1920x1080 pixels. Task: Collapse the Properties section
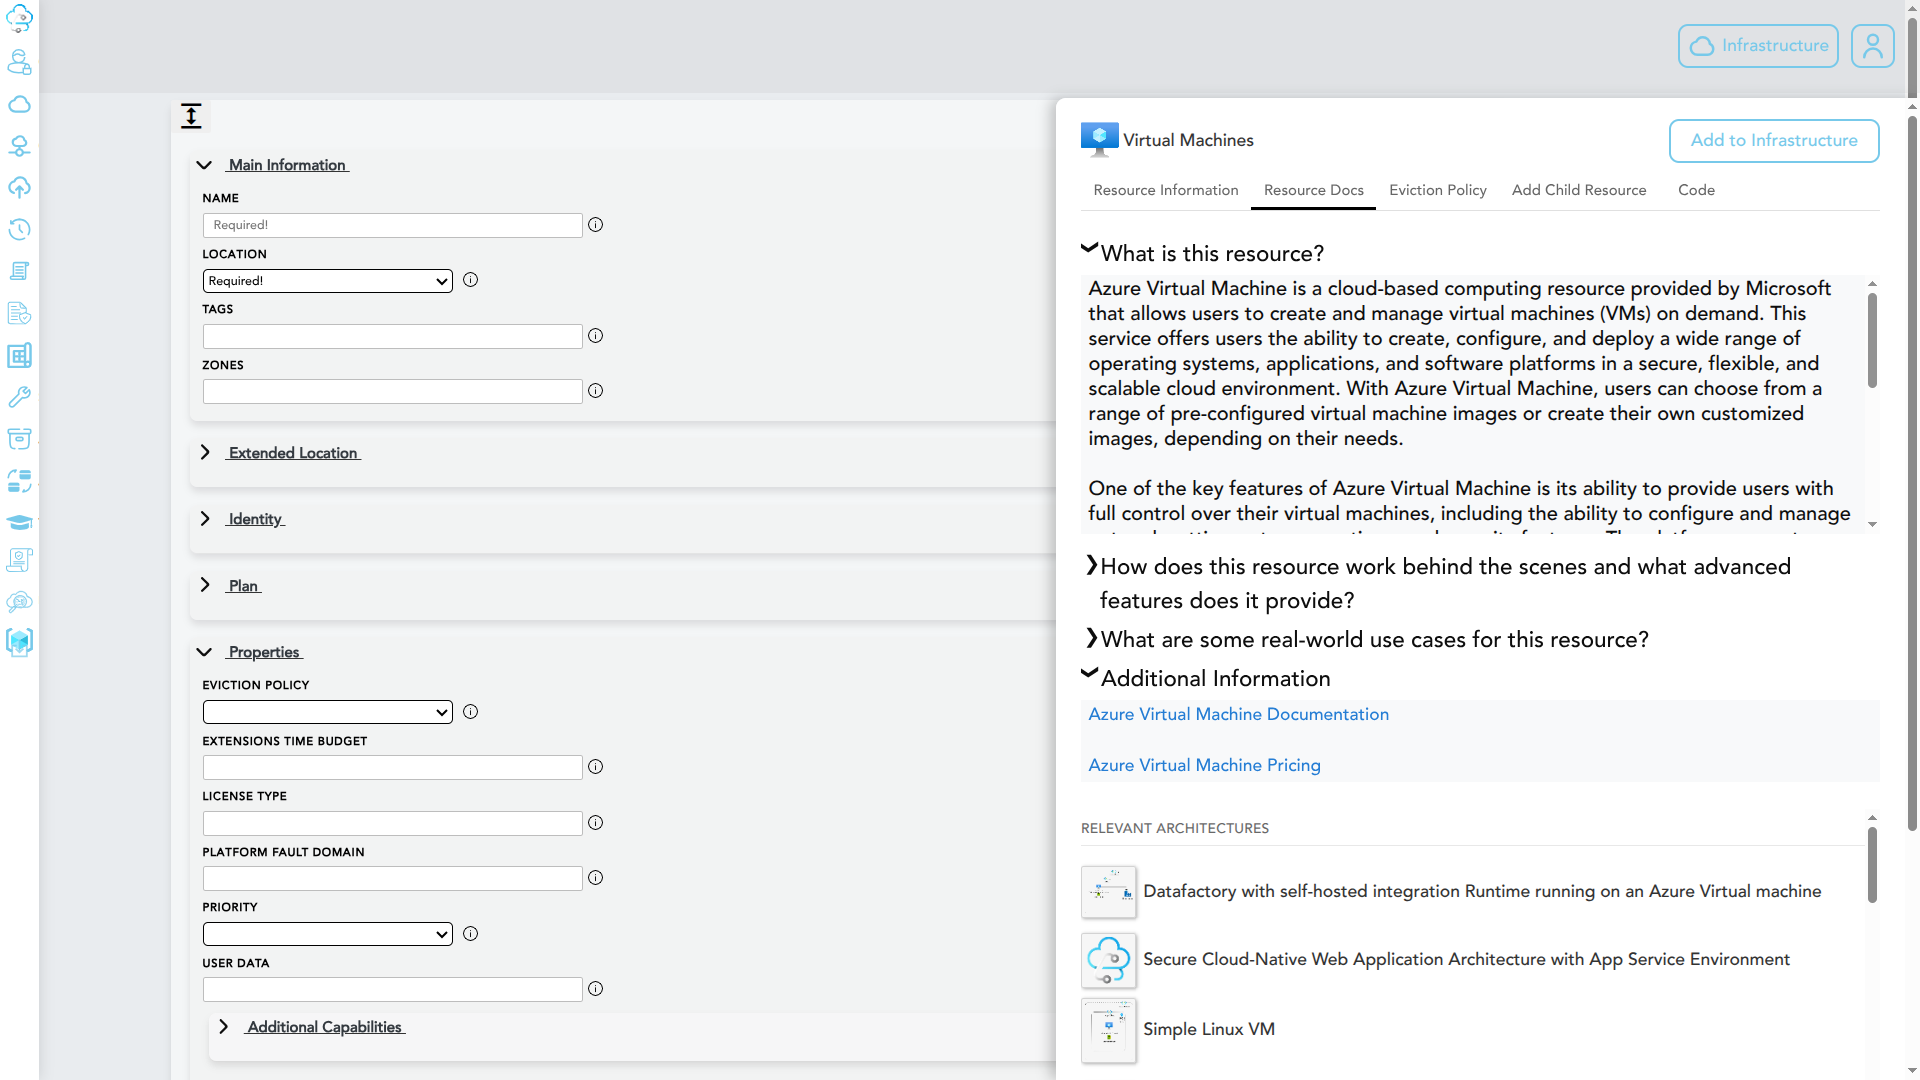point(204,652)
